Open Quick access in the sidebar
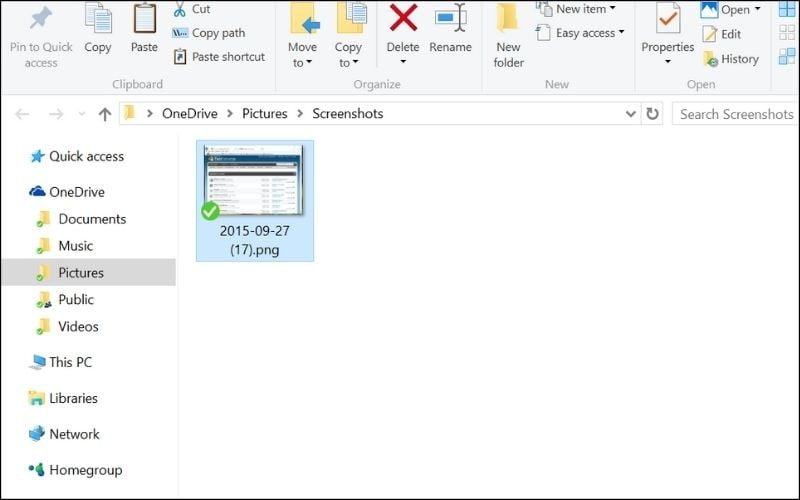The image size is (800, 500). 78,156
